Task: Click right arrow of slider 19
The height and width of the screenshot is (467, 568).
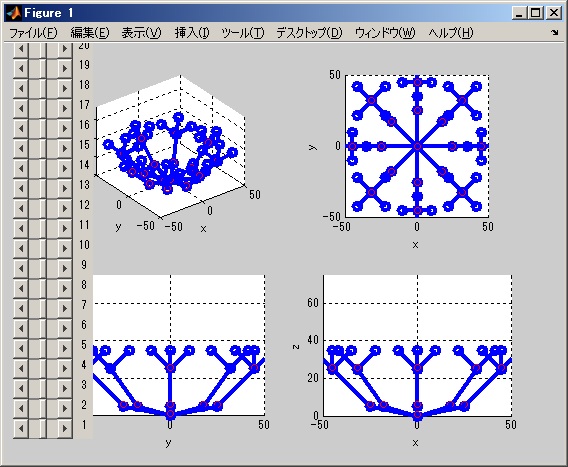Action: (64, 68)
